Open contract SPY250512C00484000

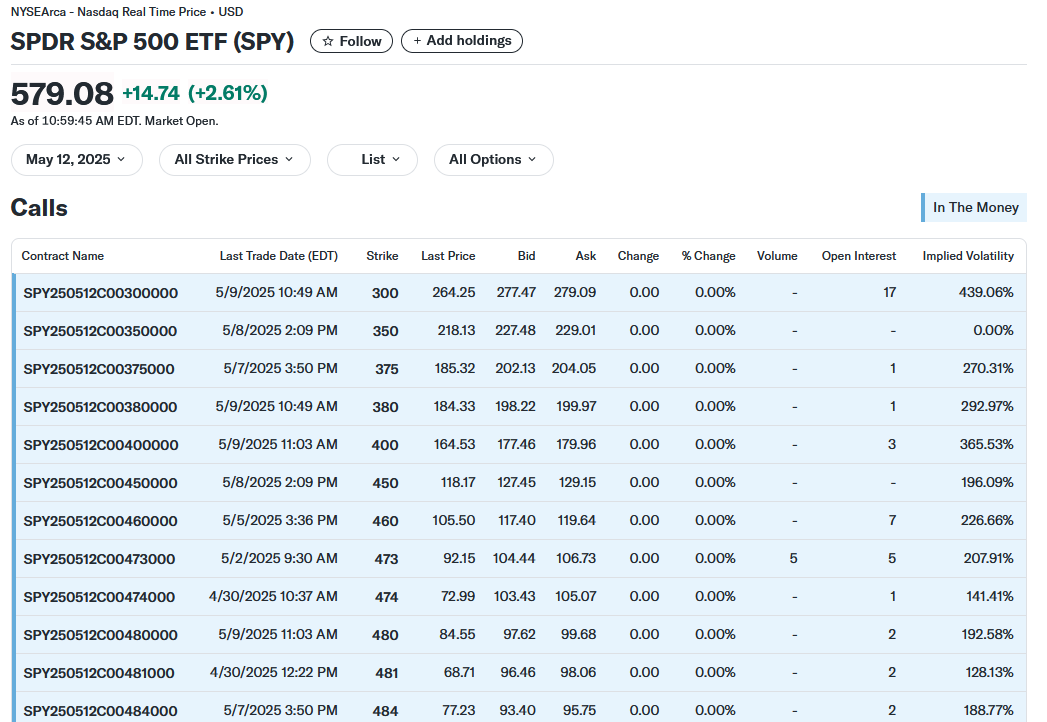point(100,711)
